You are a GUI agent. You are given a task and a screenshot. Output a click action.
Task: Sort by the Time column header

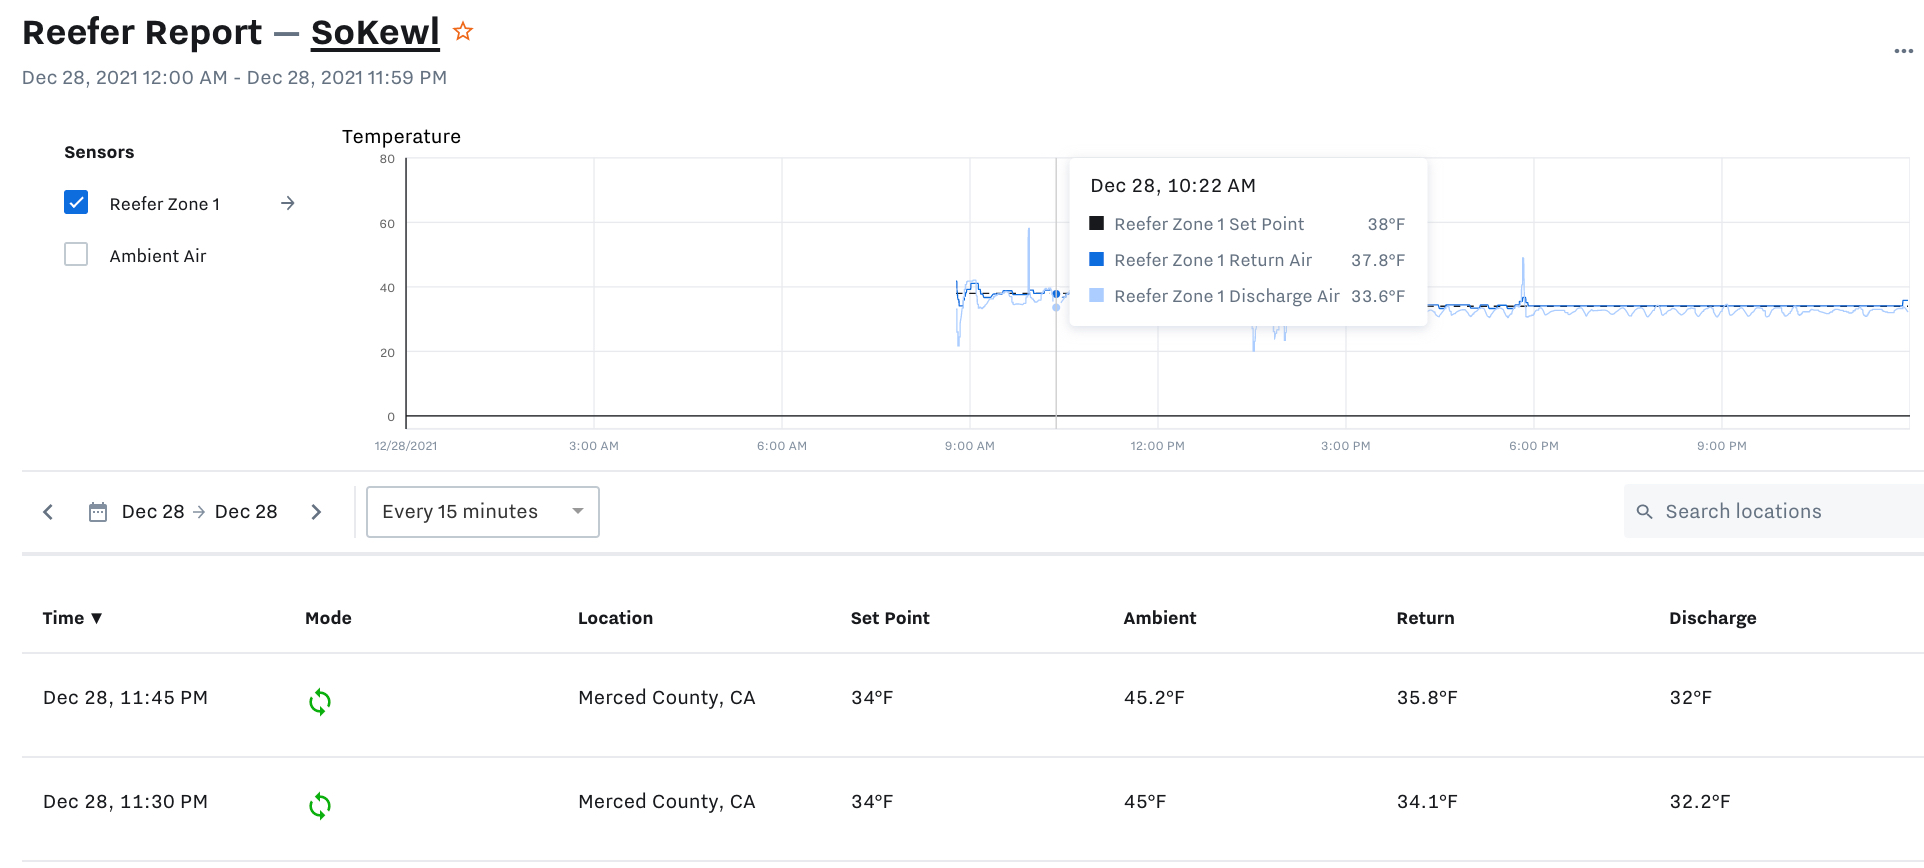[x=72, y=618]
